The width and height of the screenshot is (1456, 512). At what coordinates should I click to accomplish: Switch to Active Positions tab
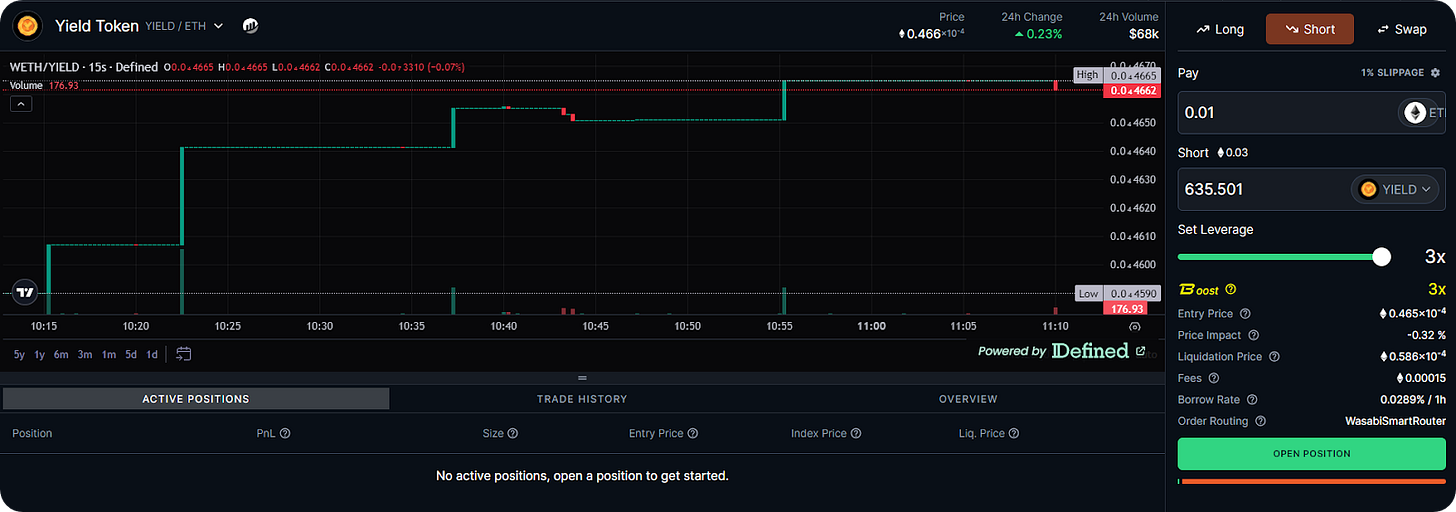[196, 399]
